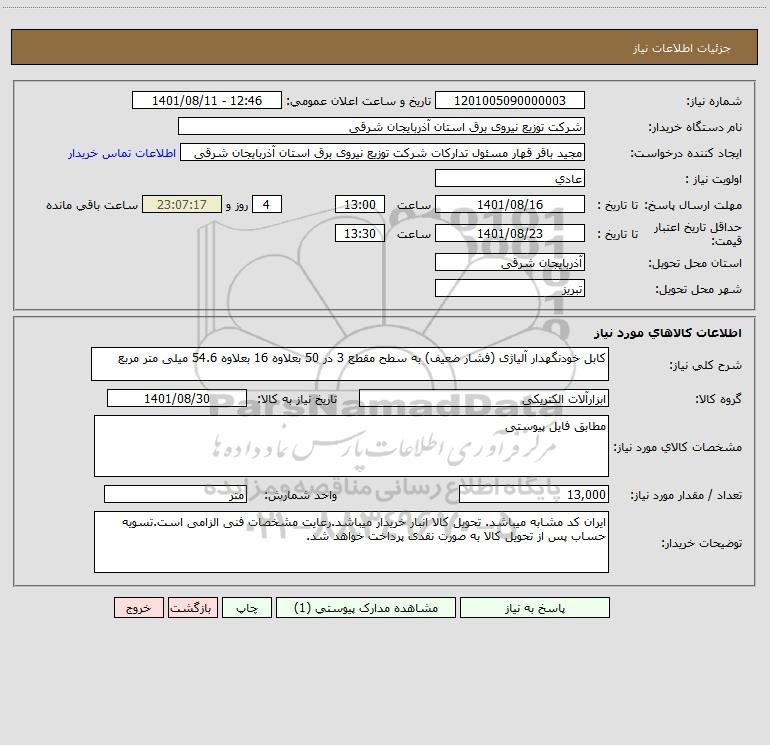Click the buyer organization name field
Image resolution: width=770 pixels, height=745 pixels.
coord(381,126)
